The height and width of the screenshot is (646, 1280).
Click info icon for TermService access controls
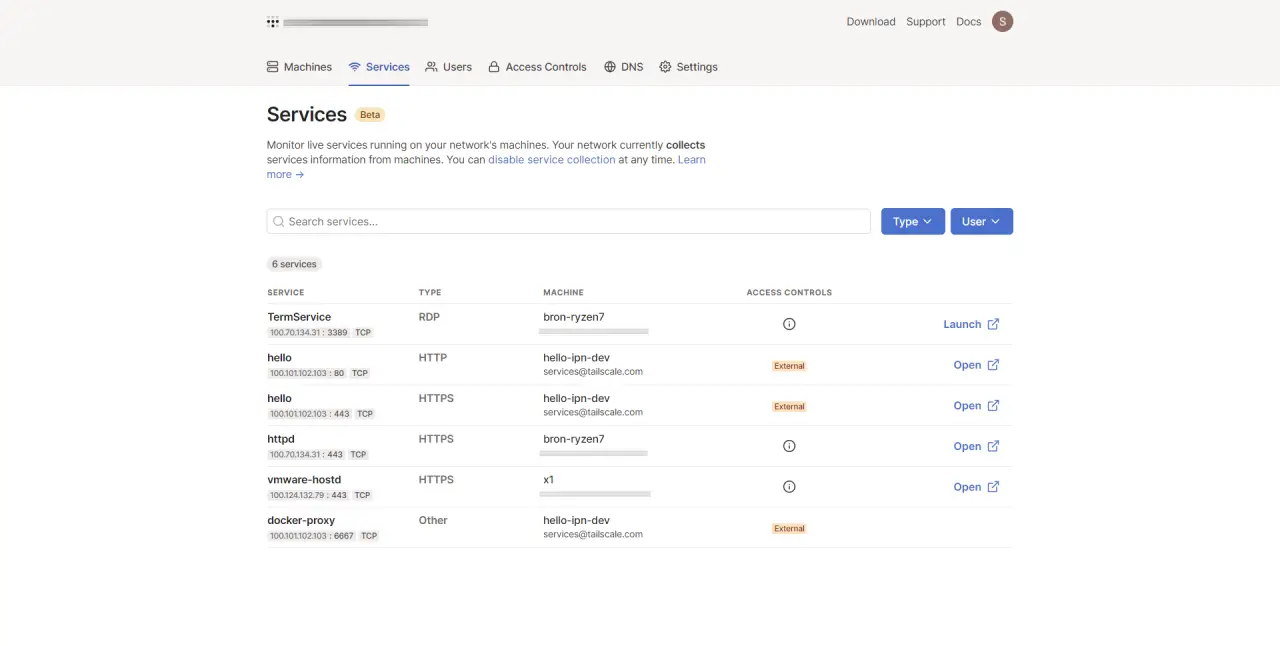tap(789, 324)
